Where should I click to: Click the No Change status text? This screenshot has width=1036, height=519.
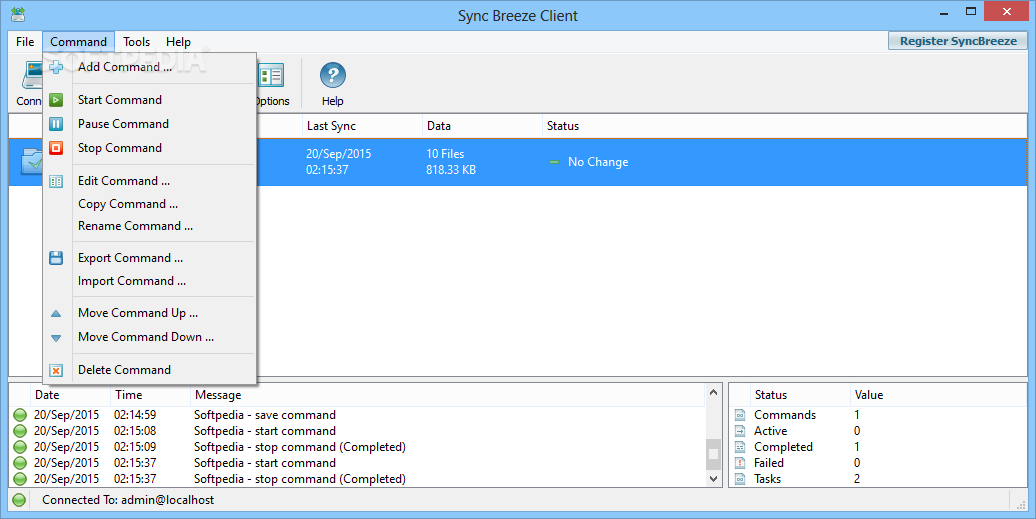coord(598,162)
